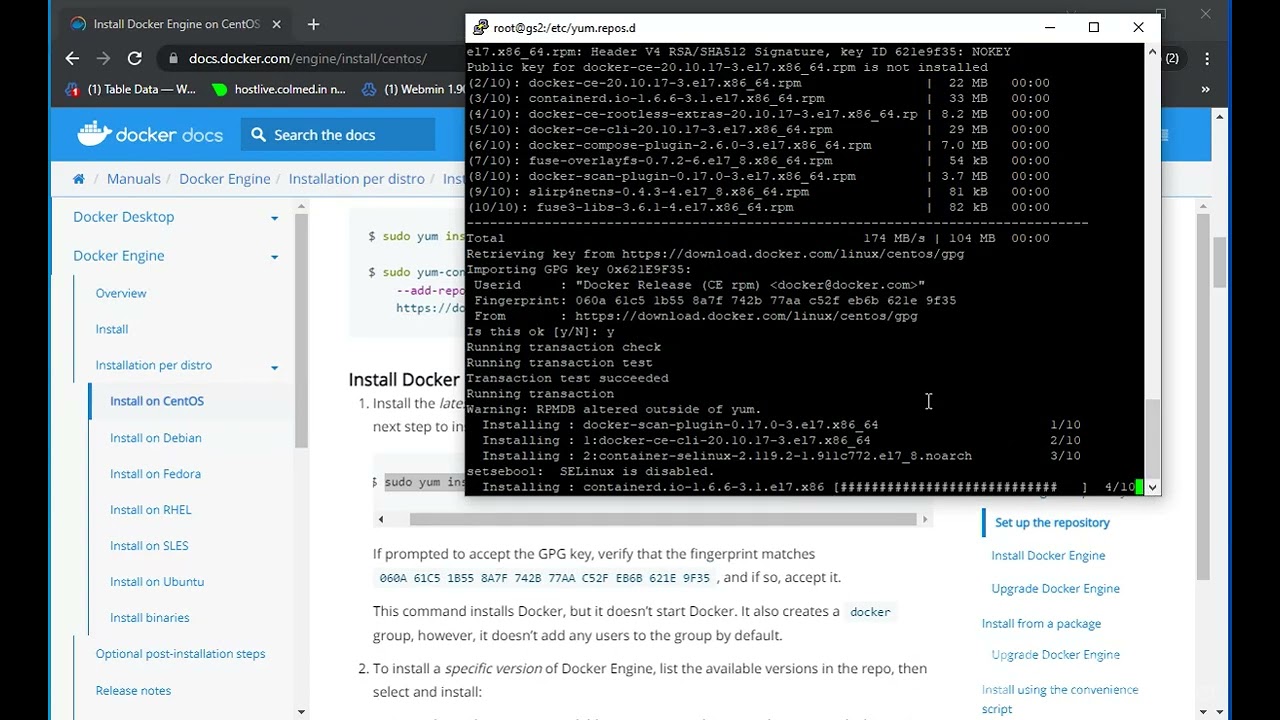Open the Chrome three-dot menu
Screen dimensions: 1280x720
click(1207, 58)
